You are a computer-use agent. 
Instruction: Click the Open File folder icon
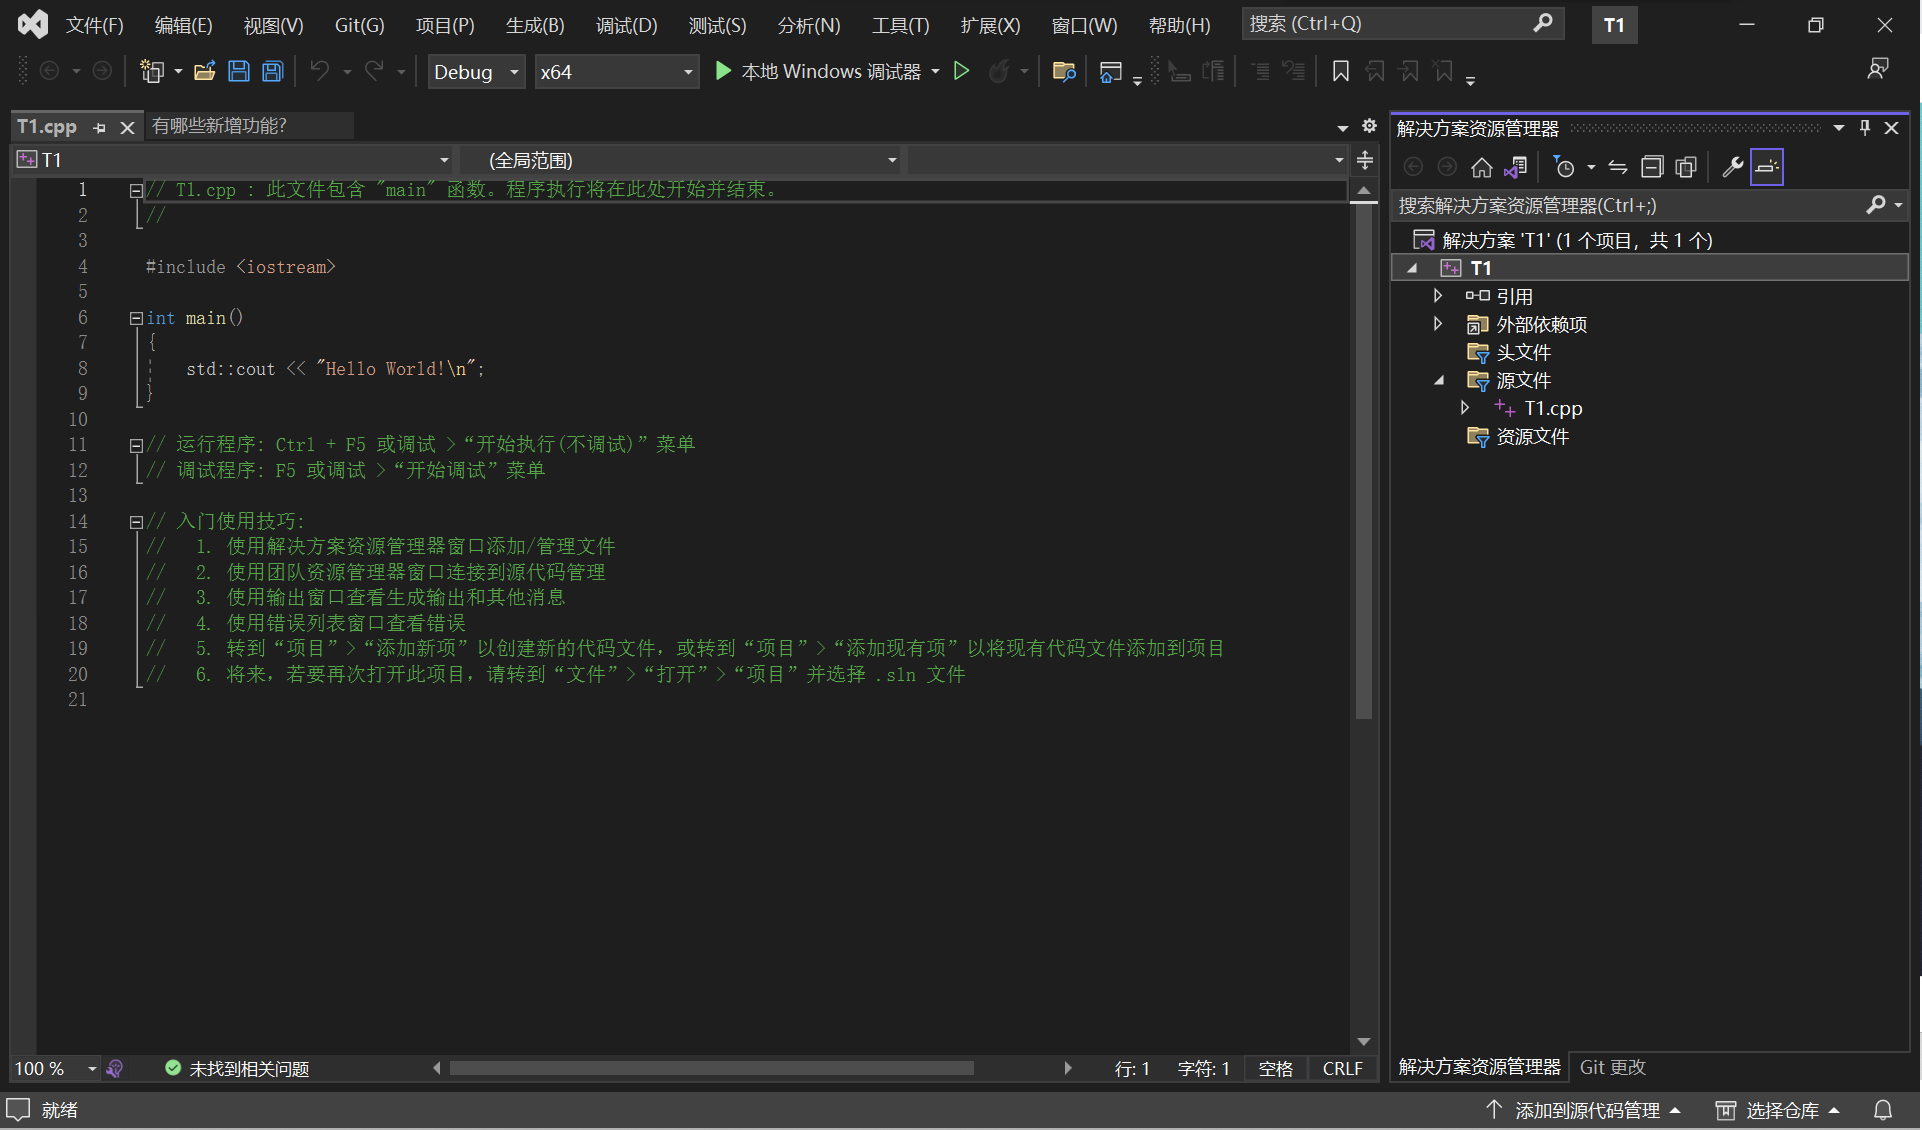point(205,71)
